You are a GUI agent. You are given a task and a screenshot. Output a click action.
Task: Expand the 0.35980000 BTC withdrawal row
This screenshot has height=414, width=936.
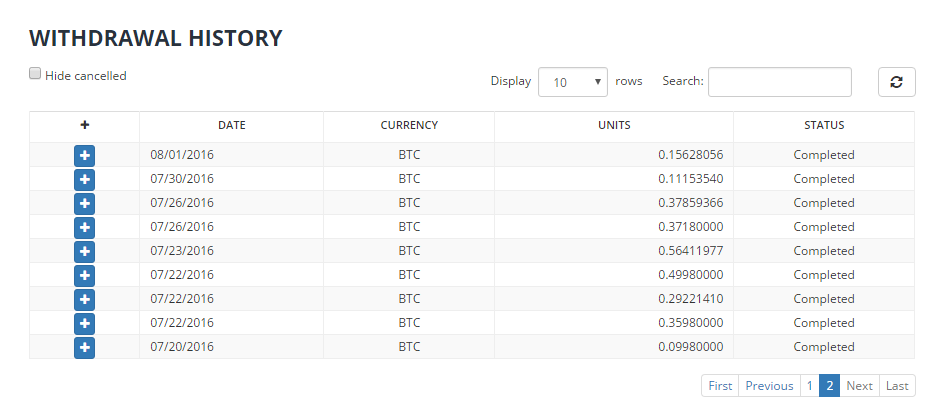pyautogui.click(x=85, y=323)
